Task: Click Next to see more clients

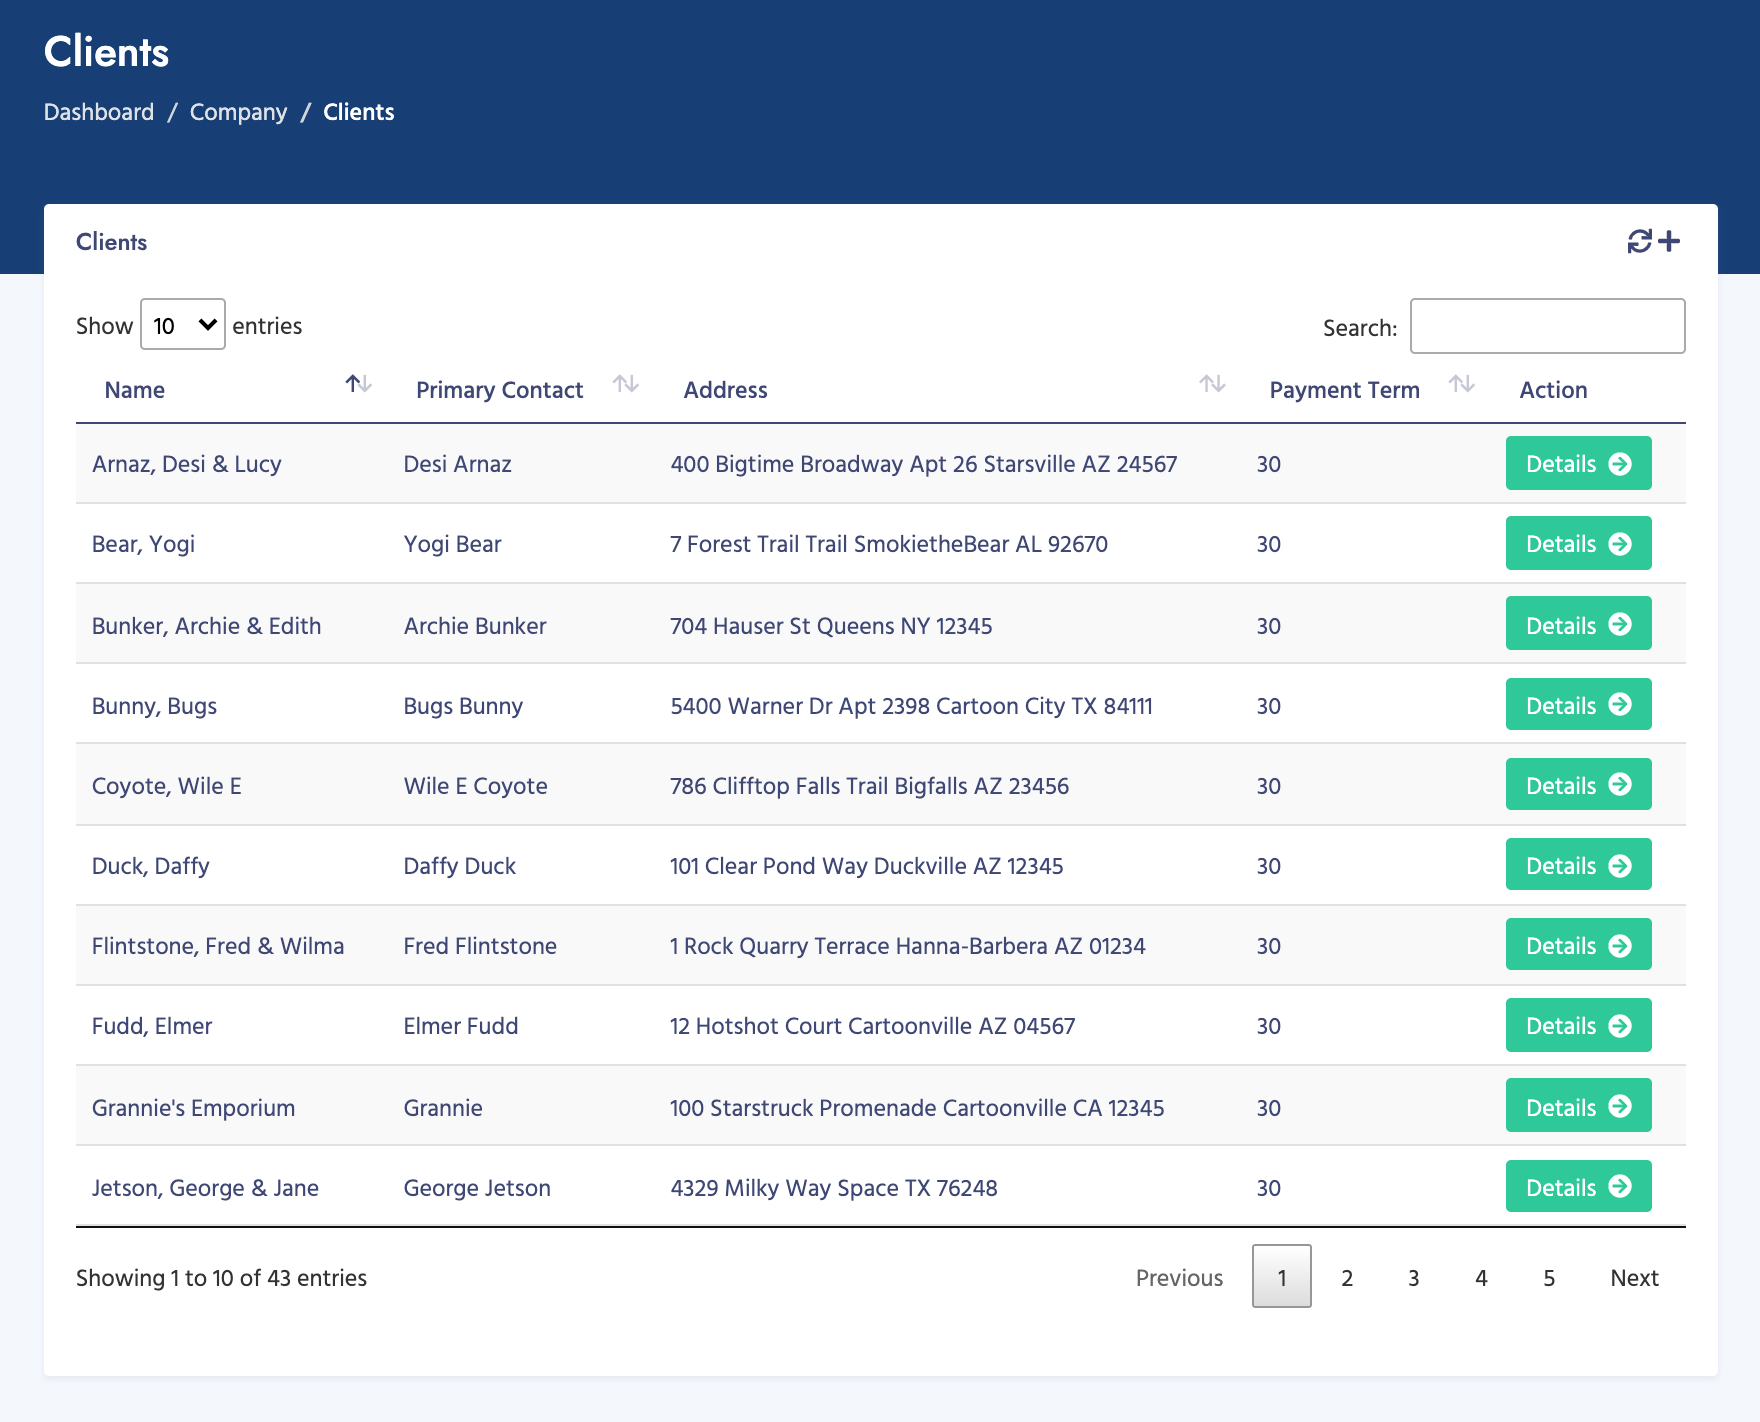Action: 1634,1277
